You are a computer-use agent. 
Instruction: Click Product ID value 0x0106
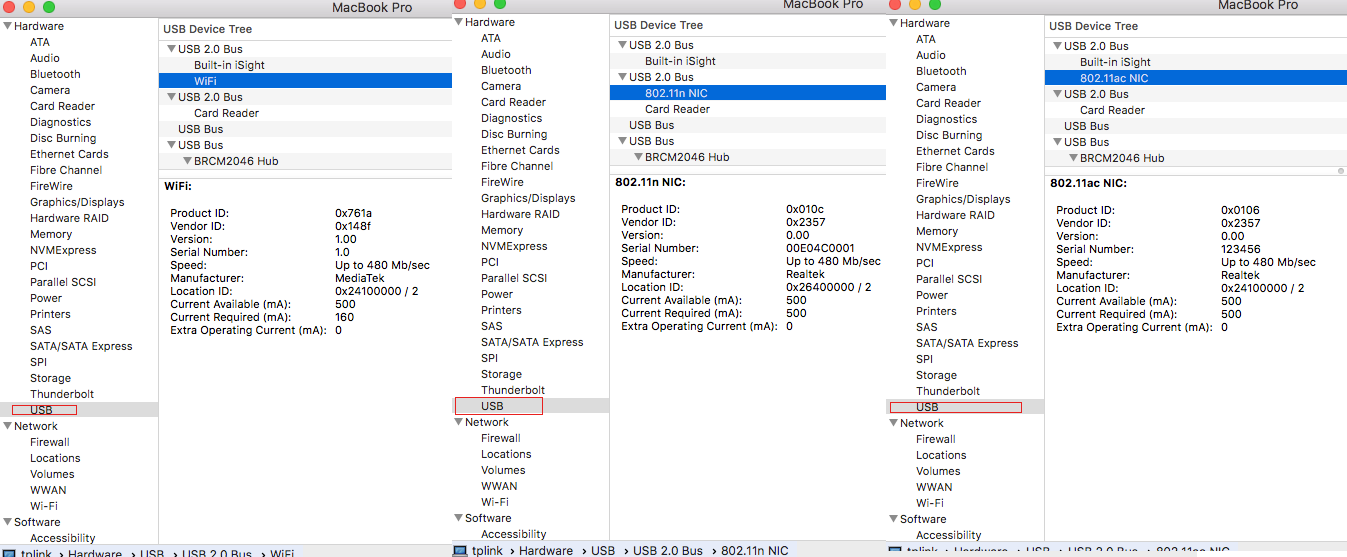point(1240,210)
